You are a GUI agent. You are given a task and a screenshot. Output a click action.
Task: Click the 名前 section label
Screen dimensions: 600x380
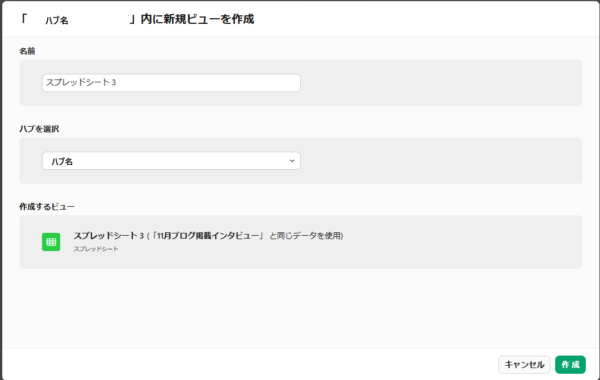pyautogui.click(x=27, y=51)
